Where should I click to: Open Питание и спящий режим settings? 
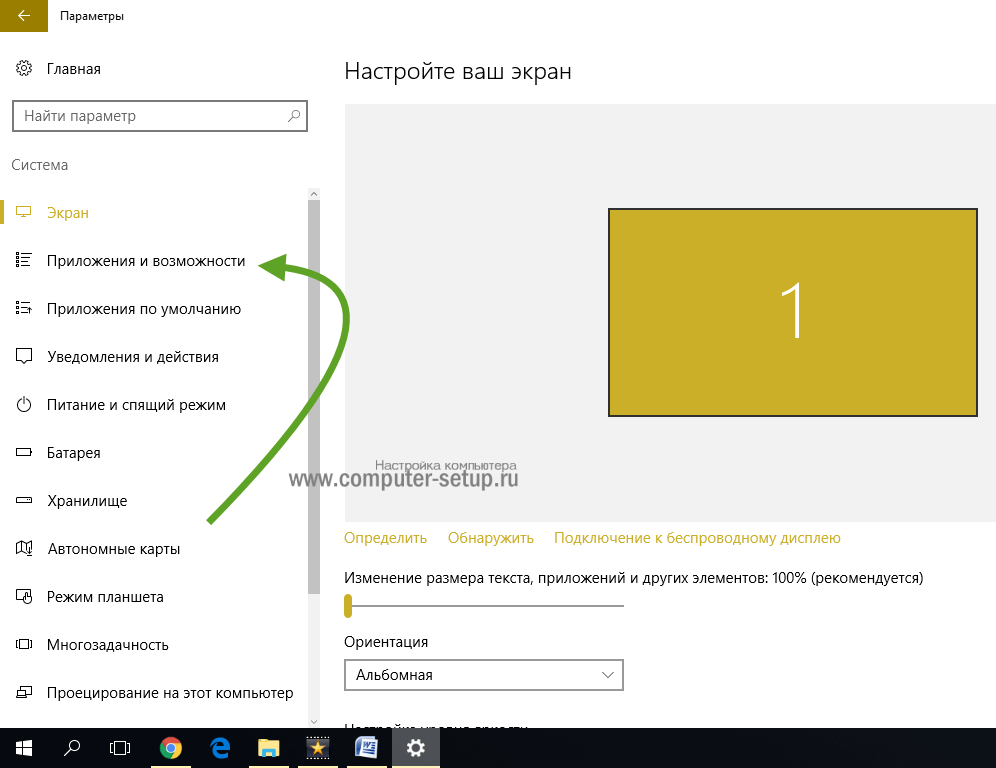(136, 405)
